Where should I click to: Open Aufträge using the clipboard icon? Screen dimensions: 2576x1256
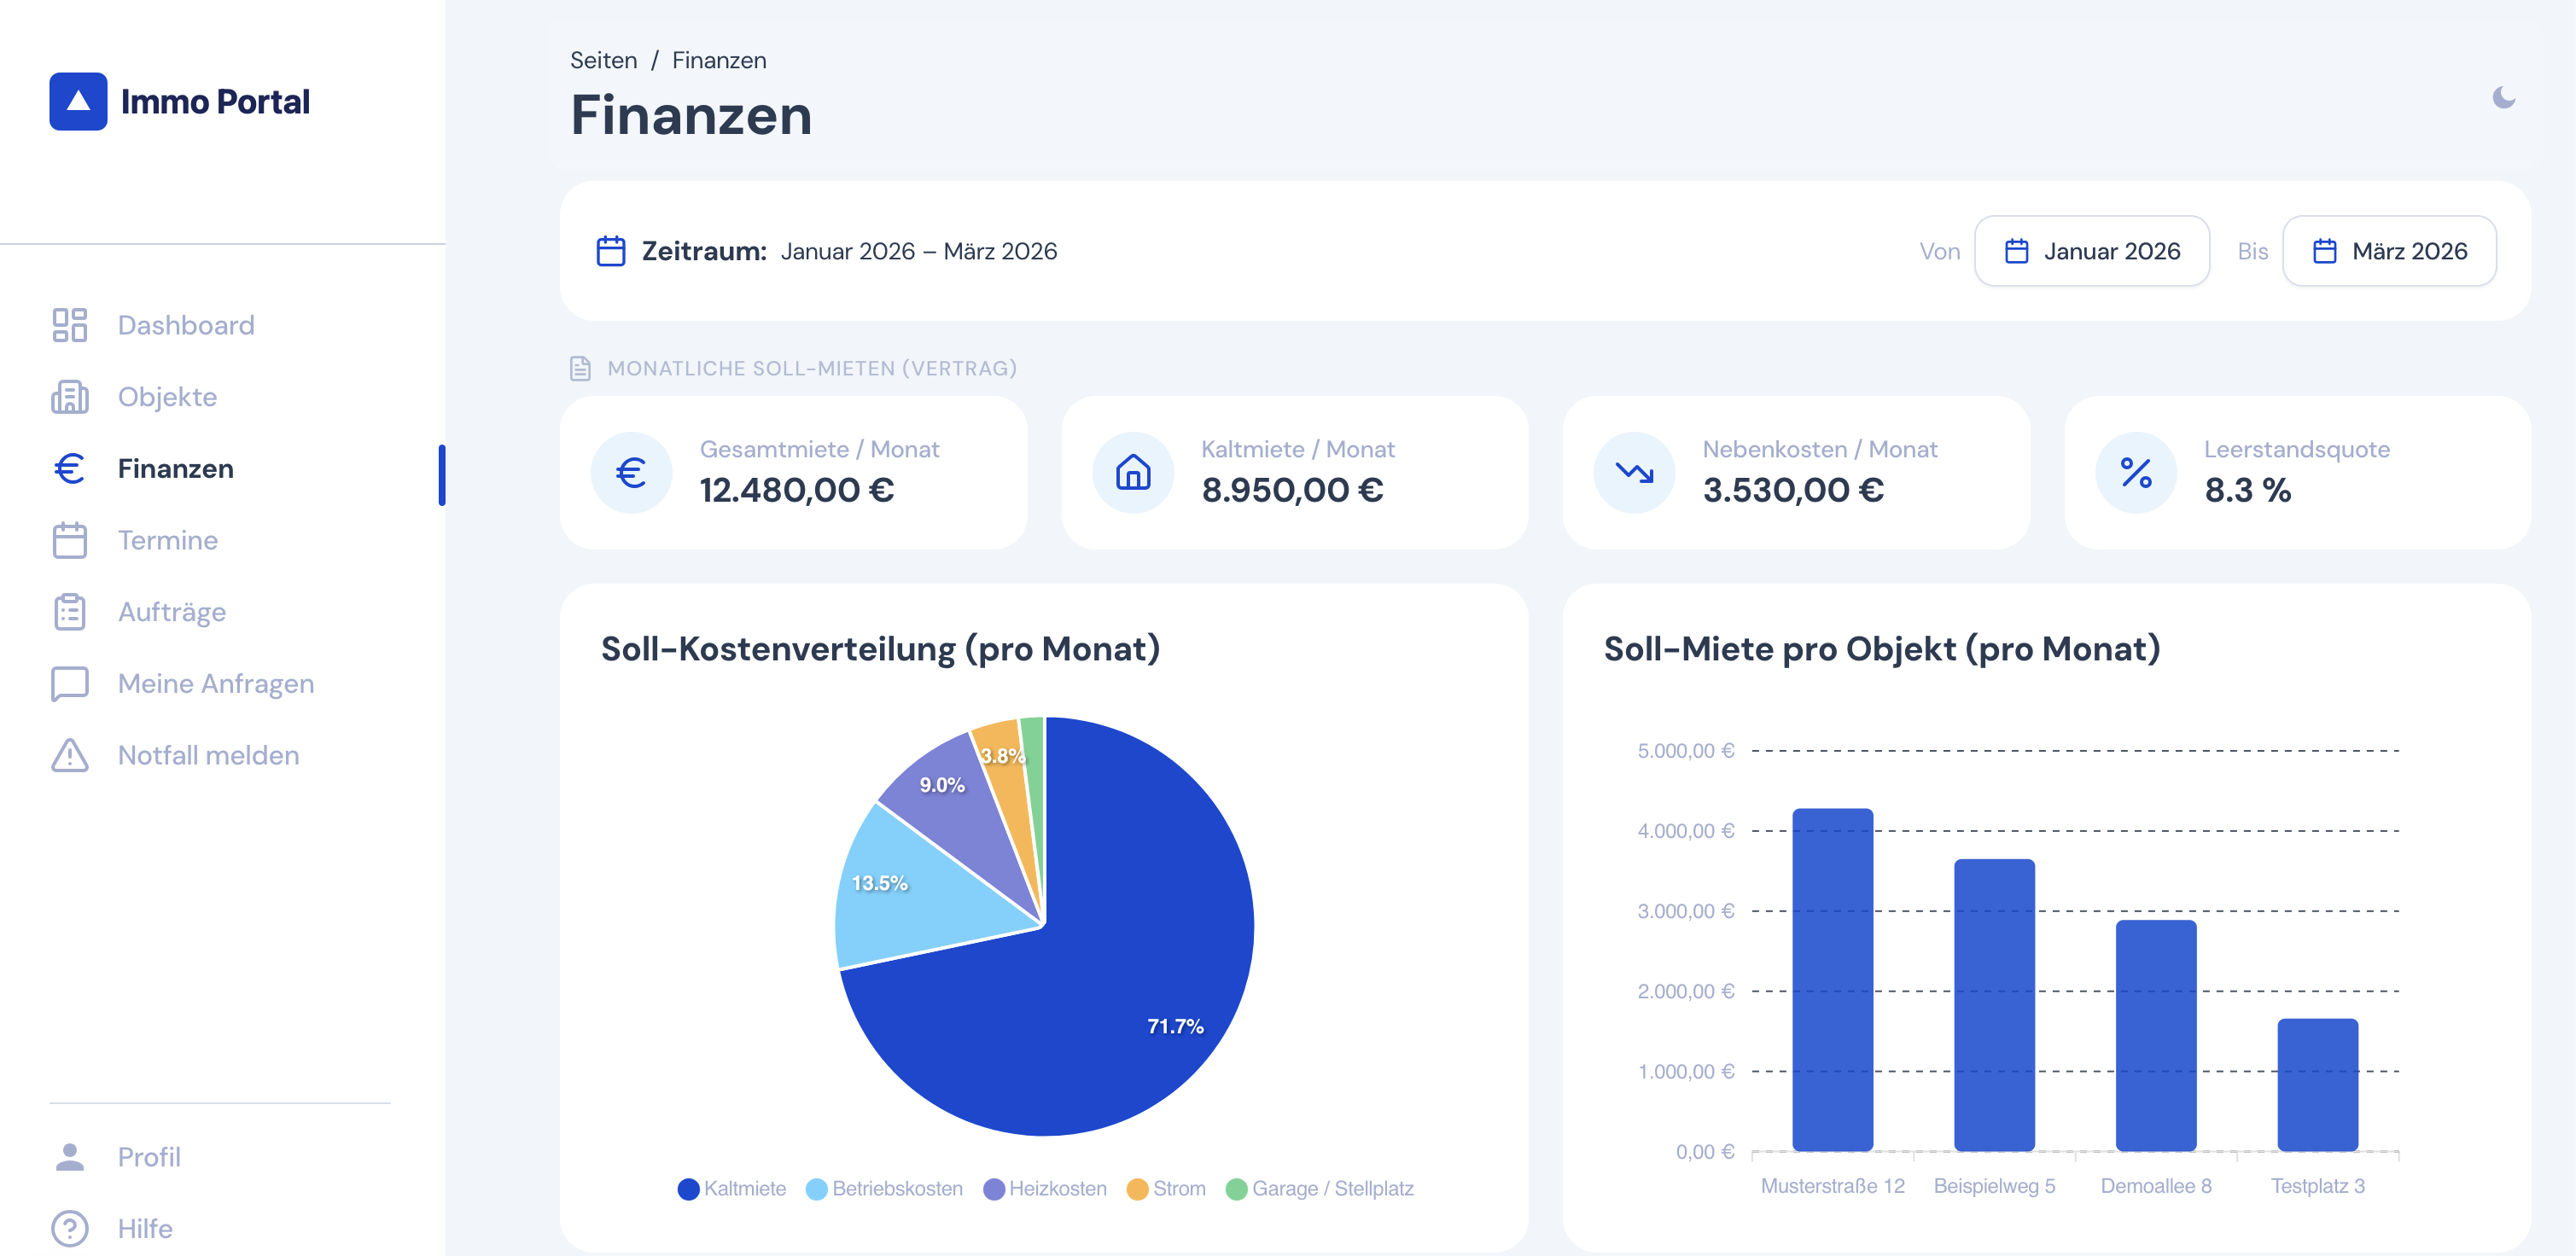click(69, 611)
